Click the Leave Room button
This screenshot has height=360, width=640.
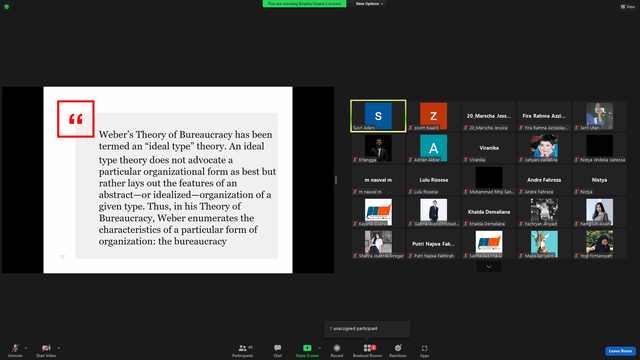(620, 351)
